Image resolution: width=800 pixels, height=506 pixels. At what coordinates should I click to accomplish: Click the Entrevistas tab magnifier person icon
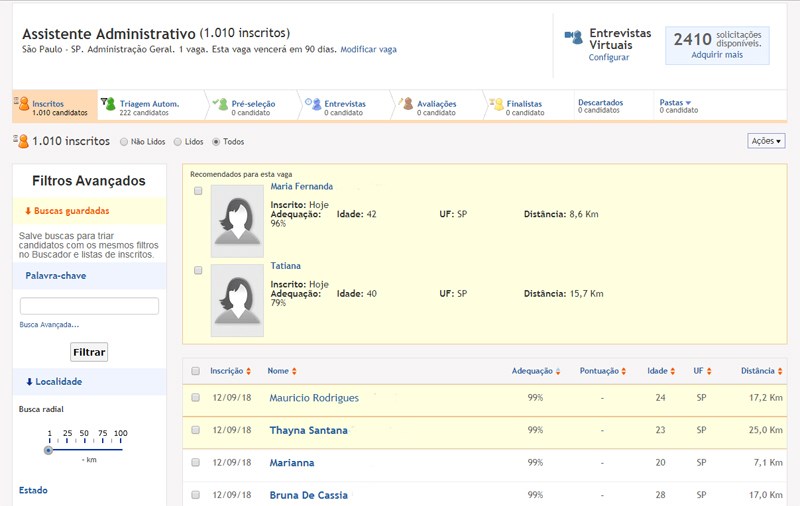tap(313, 104)
